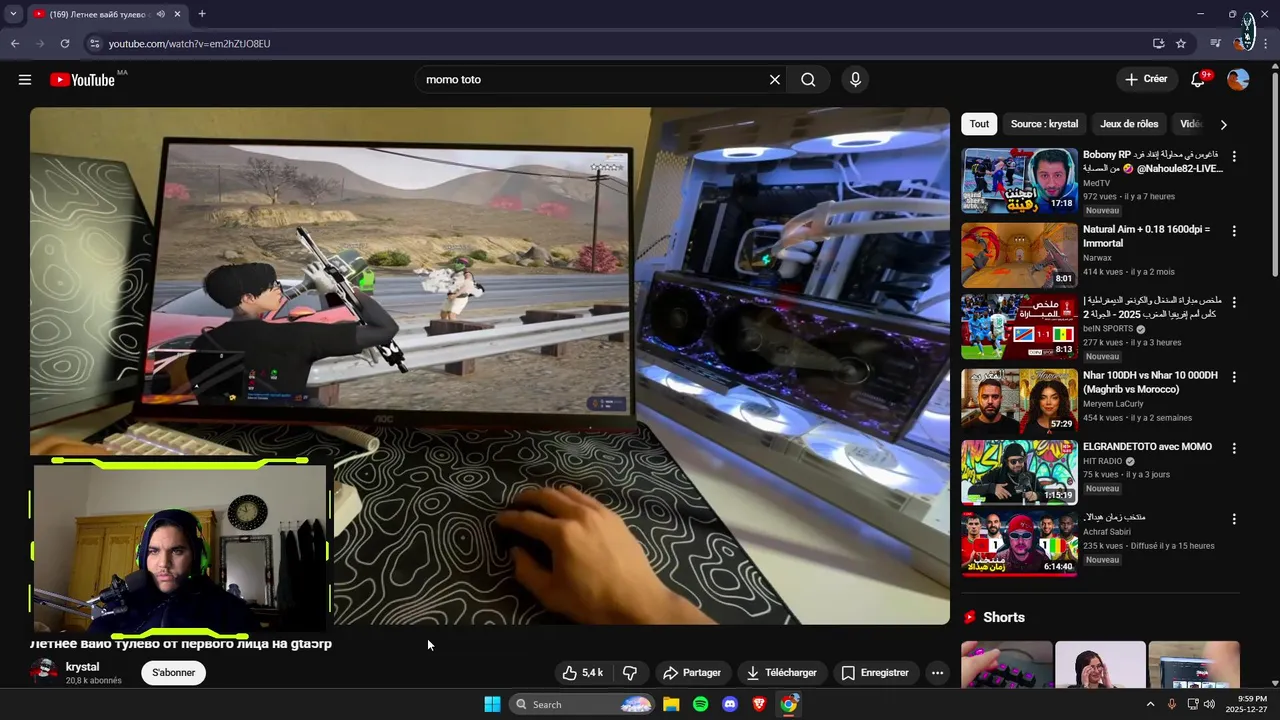Click the taskbar Search box
This screenshot has height=720, width=1280.
point(582,704)
